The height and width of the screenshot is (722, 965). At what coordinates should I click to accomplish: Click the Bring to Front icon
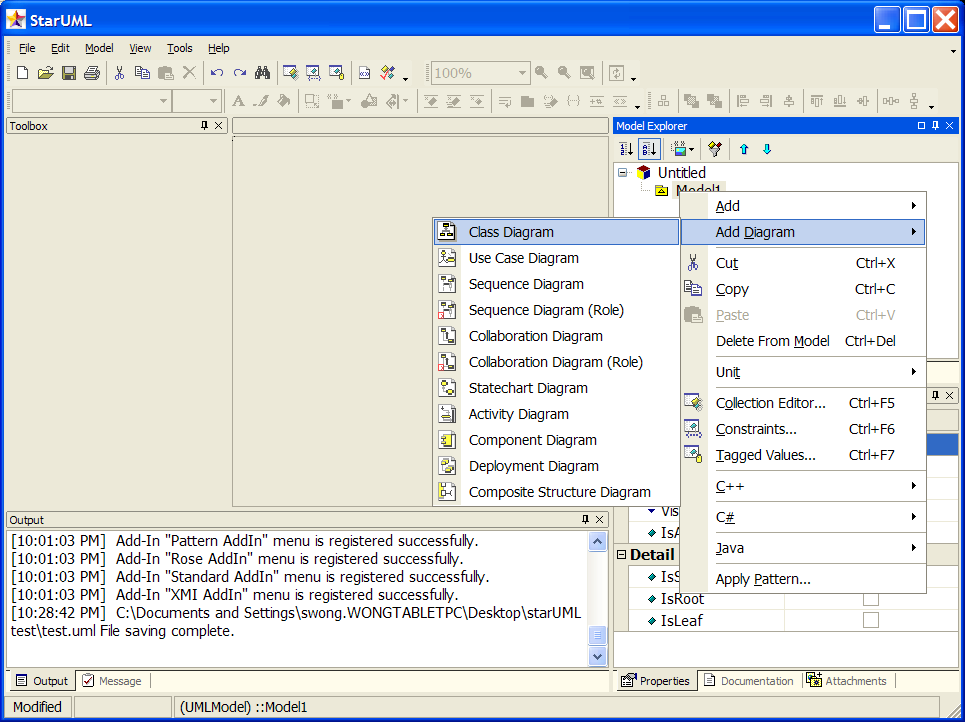click(x=692, y=101)
